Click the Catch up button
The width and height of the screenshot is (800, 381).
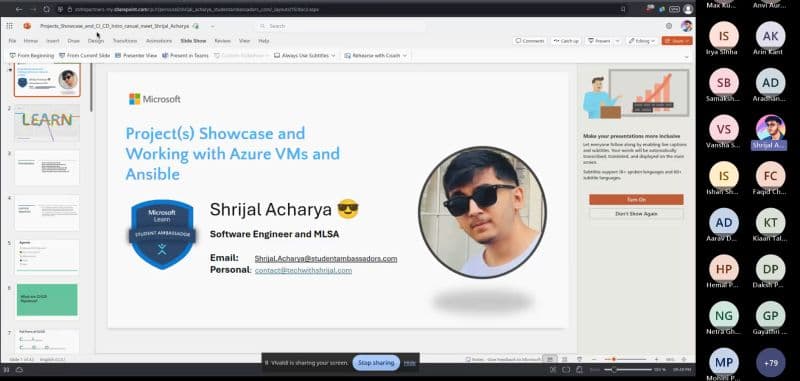pos(566,41)
